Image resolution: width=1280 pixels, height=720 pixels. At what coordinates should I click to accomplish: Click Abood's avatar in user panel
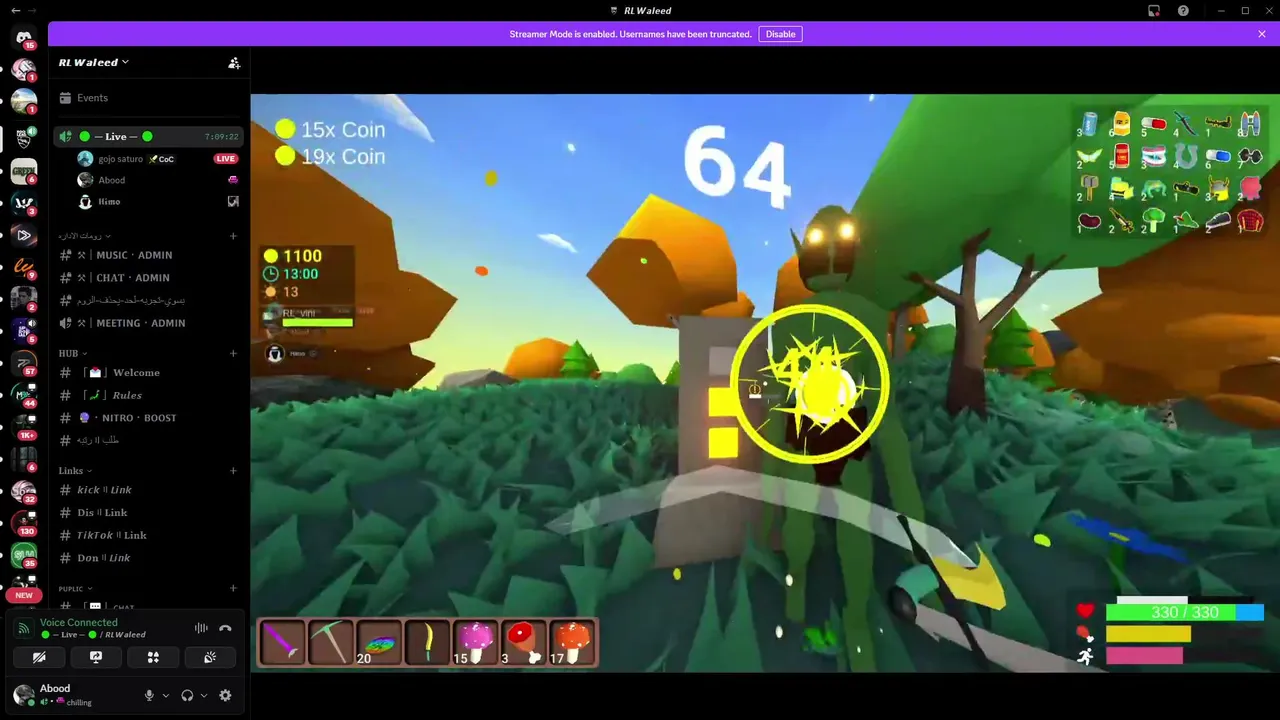[23, 695]
